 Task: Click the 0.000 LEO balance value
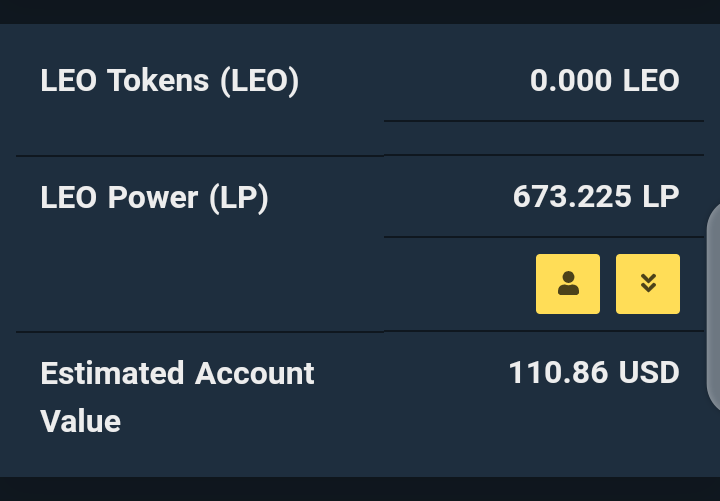pos(604,81)
